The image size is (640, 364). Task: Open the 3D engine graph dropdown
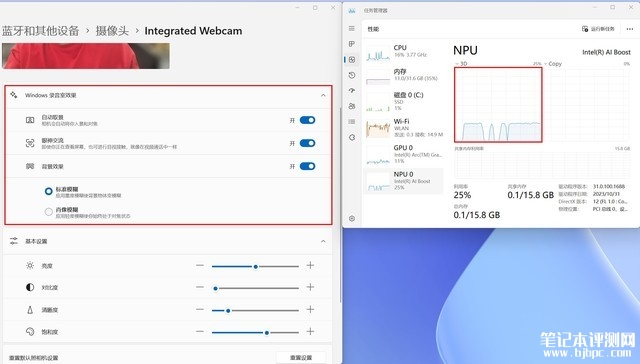click(x=462, y=64)
